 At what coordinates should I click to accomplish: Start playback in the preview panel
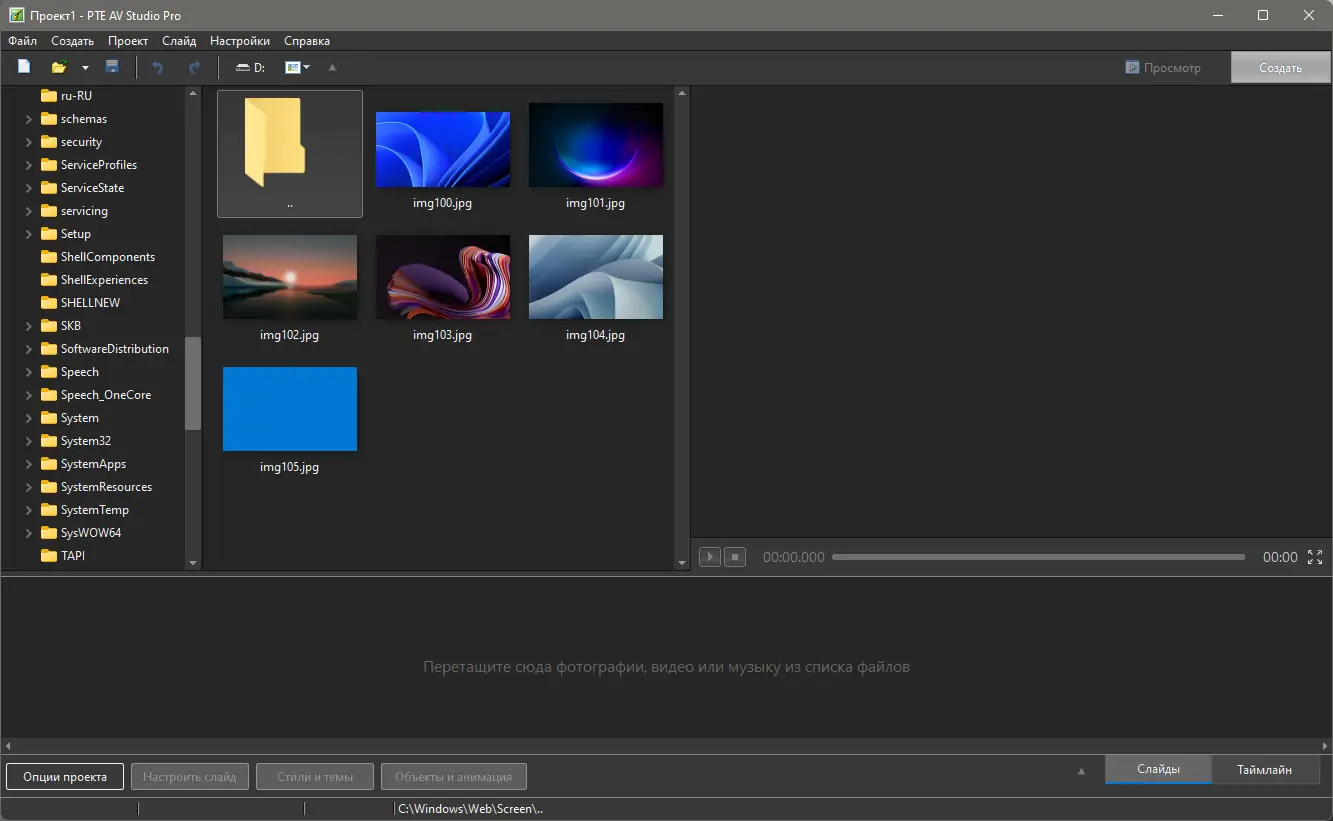[710, 556]
